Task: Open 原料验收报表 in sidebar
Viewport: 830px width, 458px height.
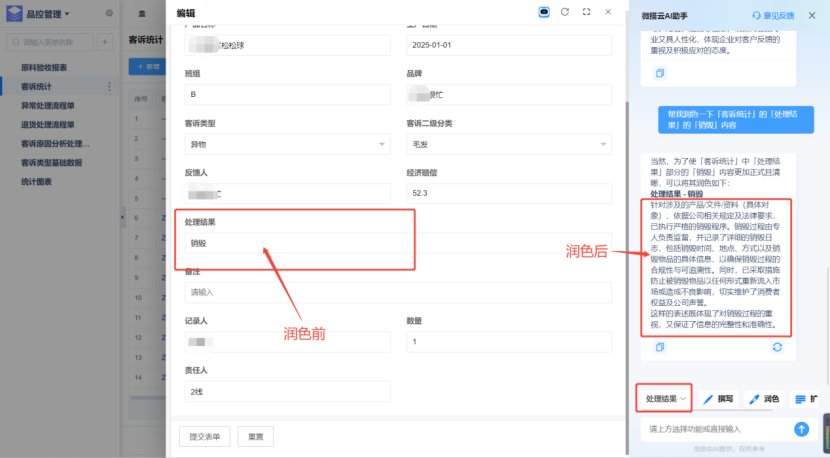Action: (44, 67)
